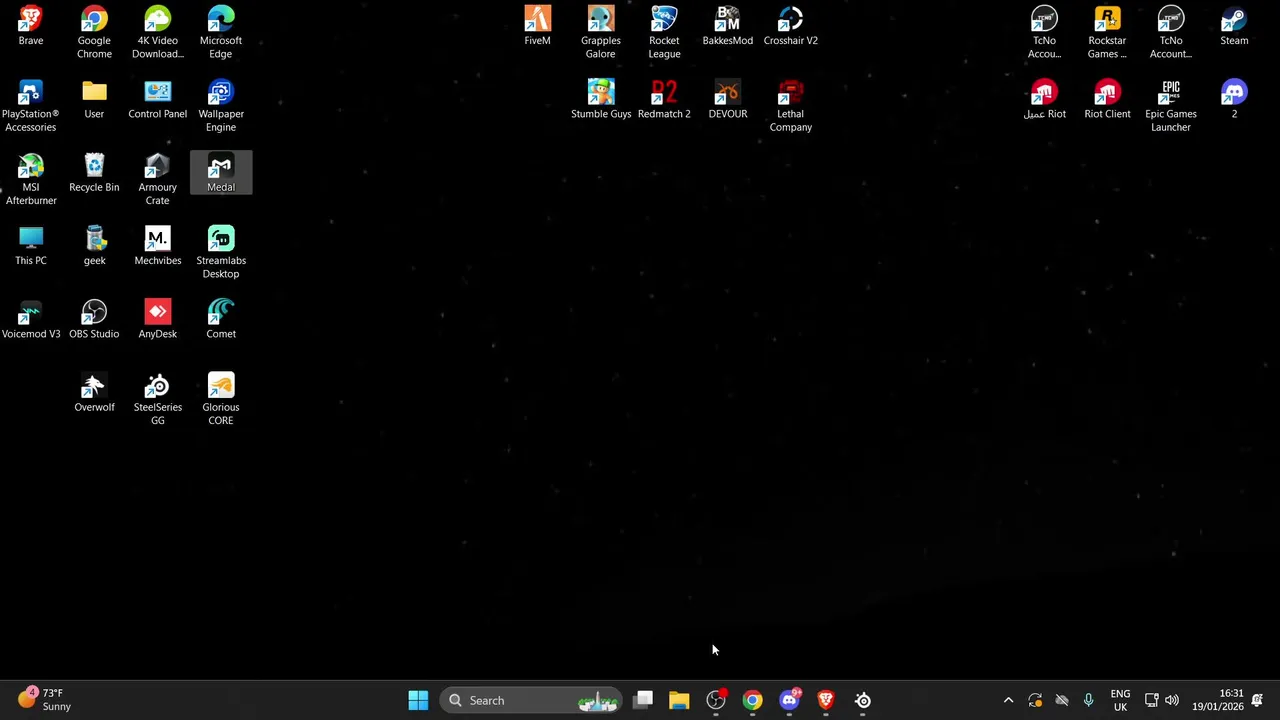Select the Mechvibes desktop icon
Viewport: 1280px width, 720px height.
(x=157, y=246)
